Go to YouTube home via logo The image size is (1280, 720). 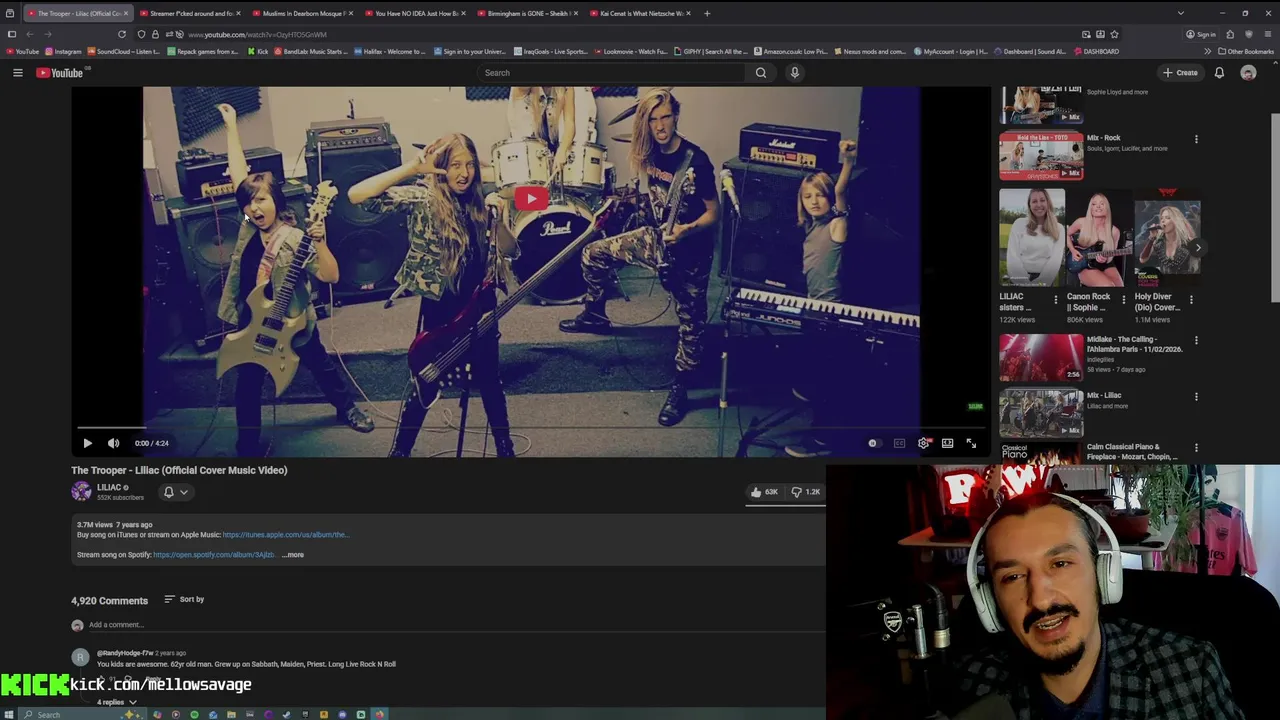[x=60, y=72]
